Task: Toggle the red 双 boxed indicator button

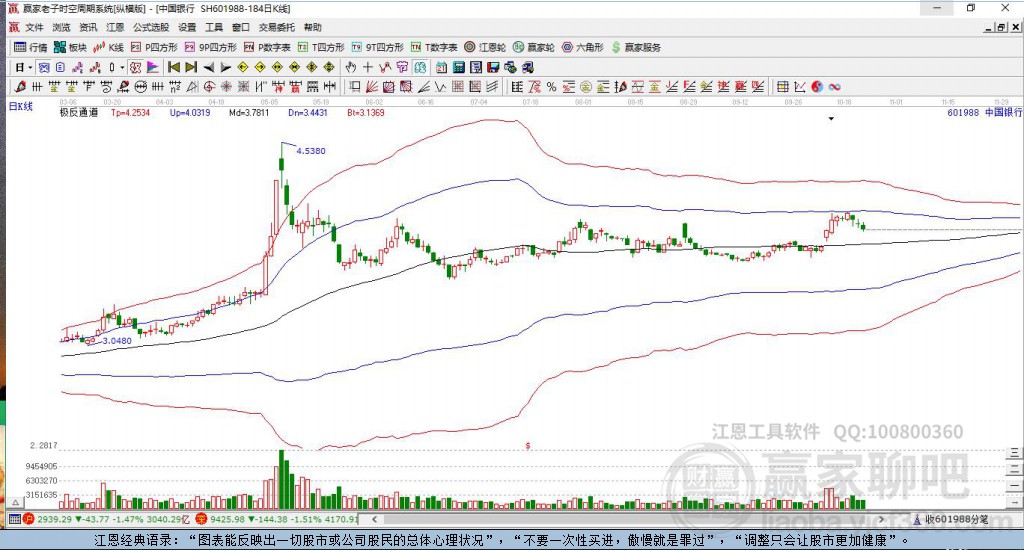Action: click(x=135, y=67)
